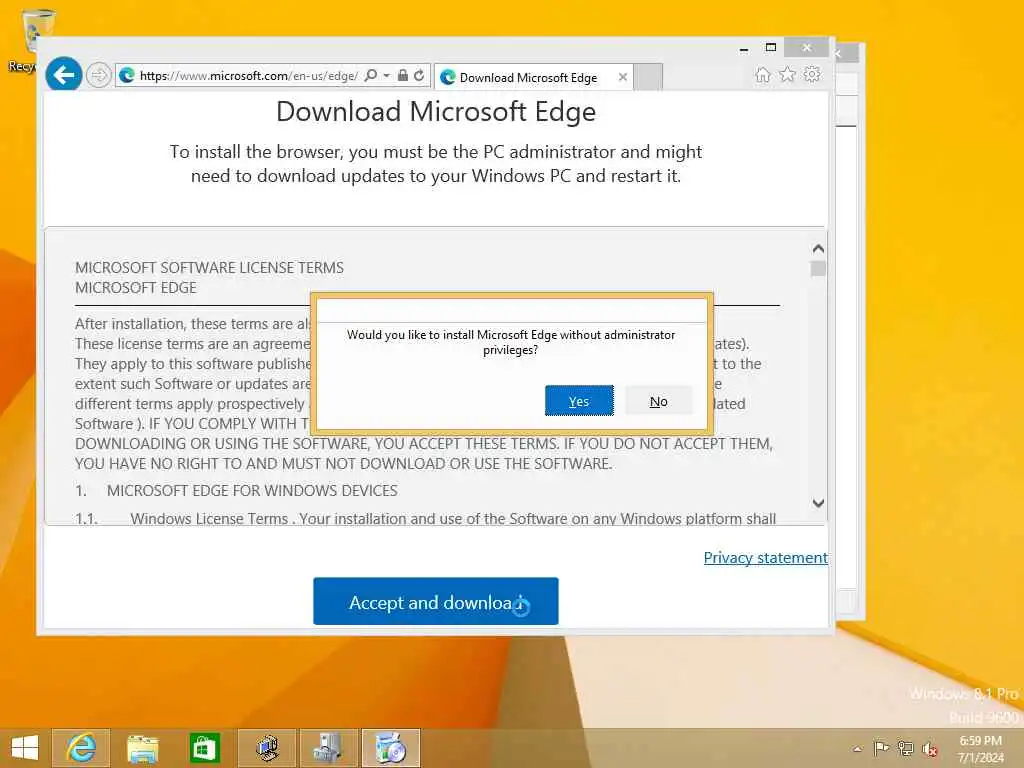Click Yes in the install dialog
1024x768 pixels.
point(579,401)
